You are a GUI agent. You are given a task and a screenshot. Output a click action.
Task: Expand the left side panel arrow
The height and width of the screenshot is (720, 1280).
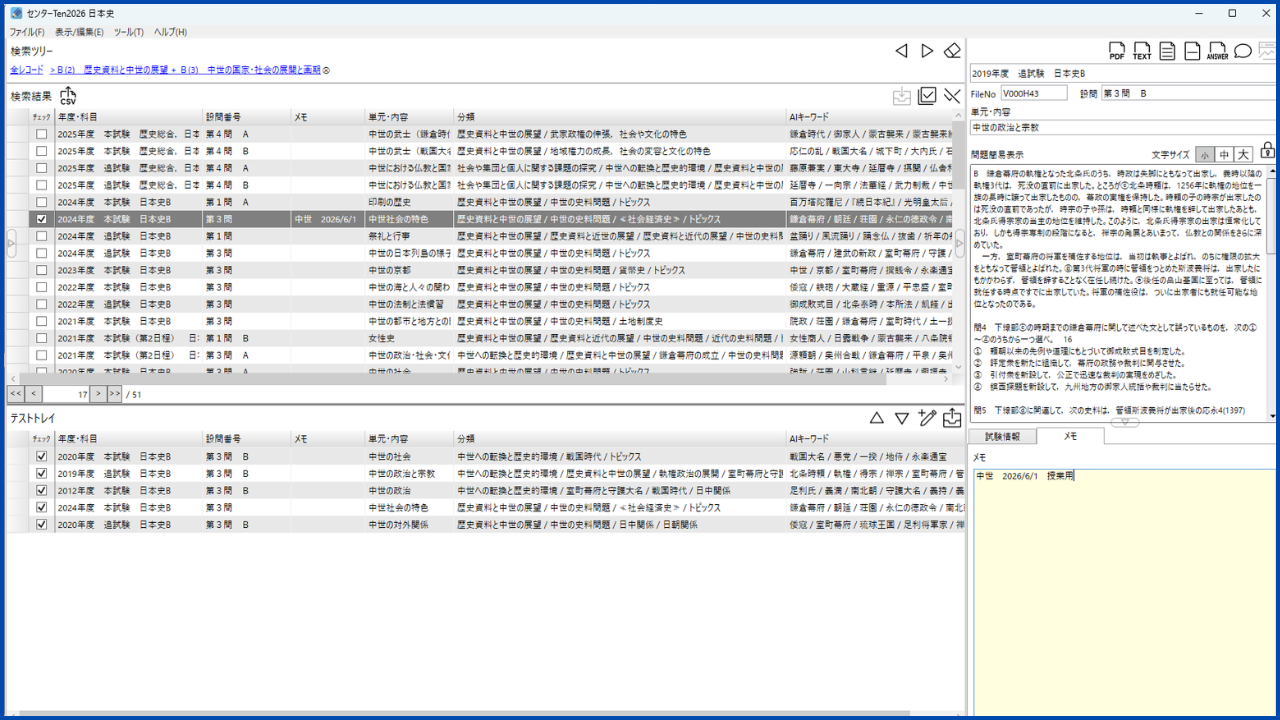(11, 244)
